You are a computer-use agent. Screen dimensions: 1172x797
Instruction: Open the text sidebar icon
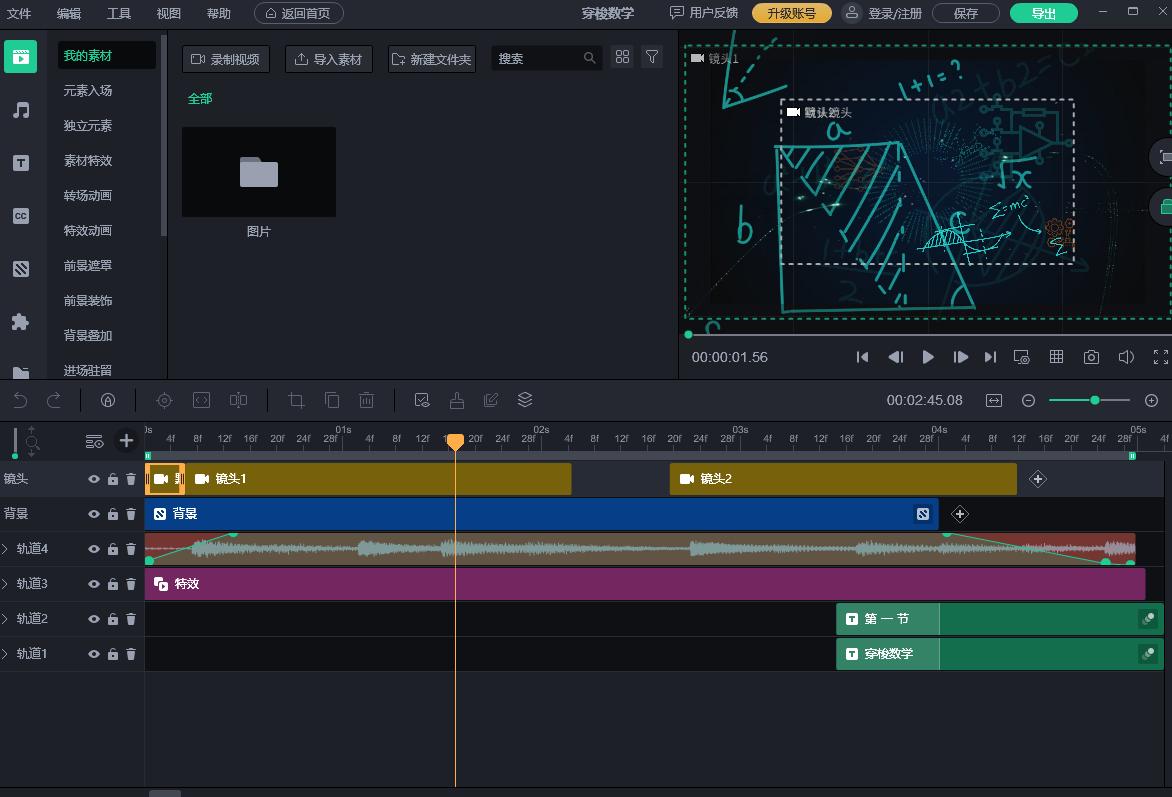[20, 163]
